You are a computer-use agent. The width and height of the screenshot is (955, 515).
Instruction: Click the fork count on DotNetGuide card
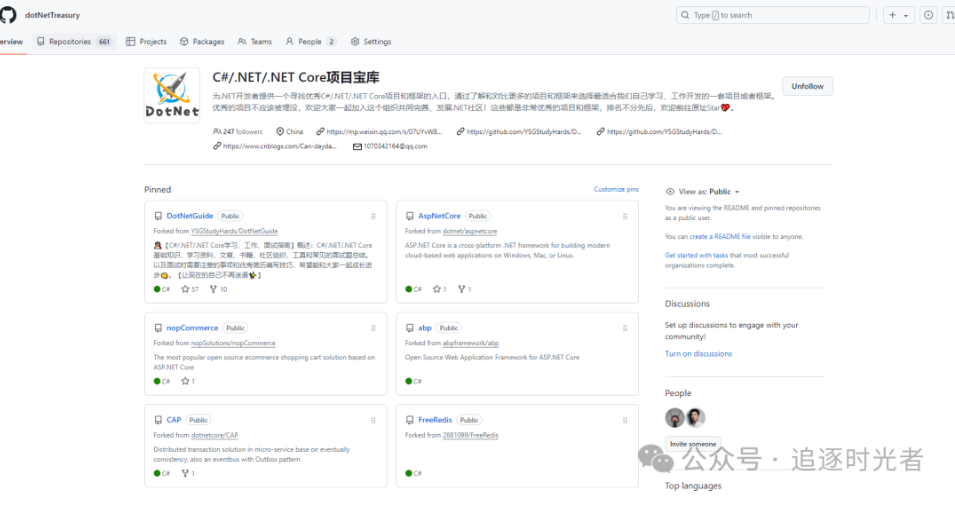(219, 289)
